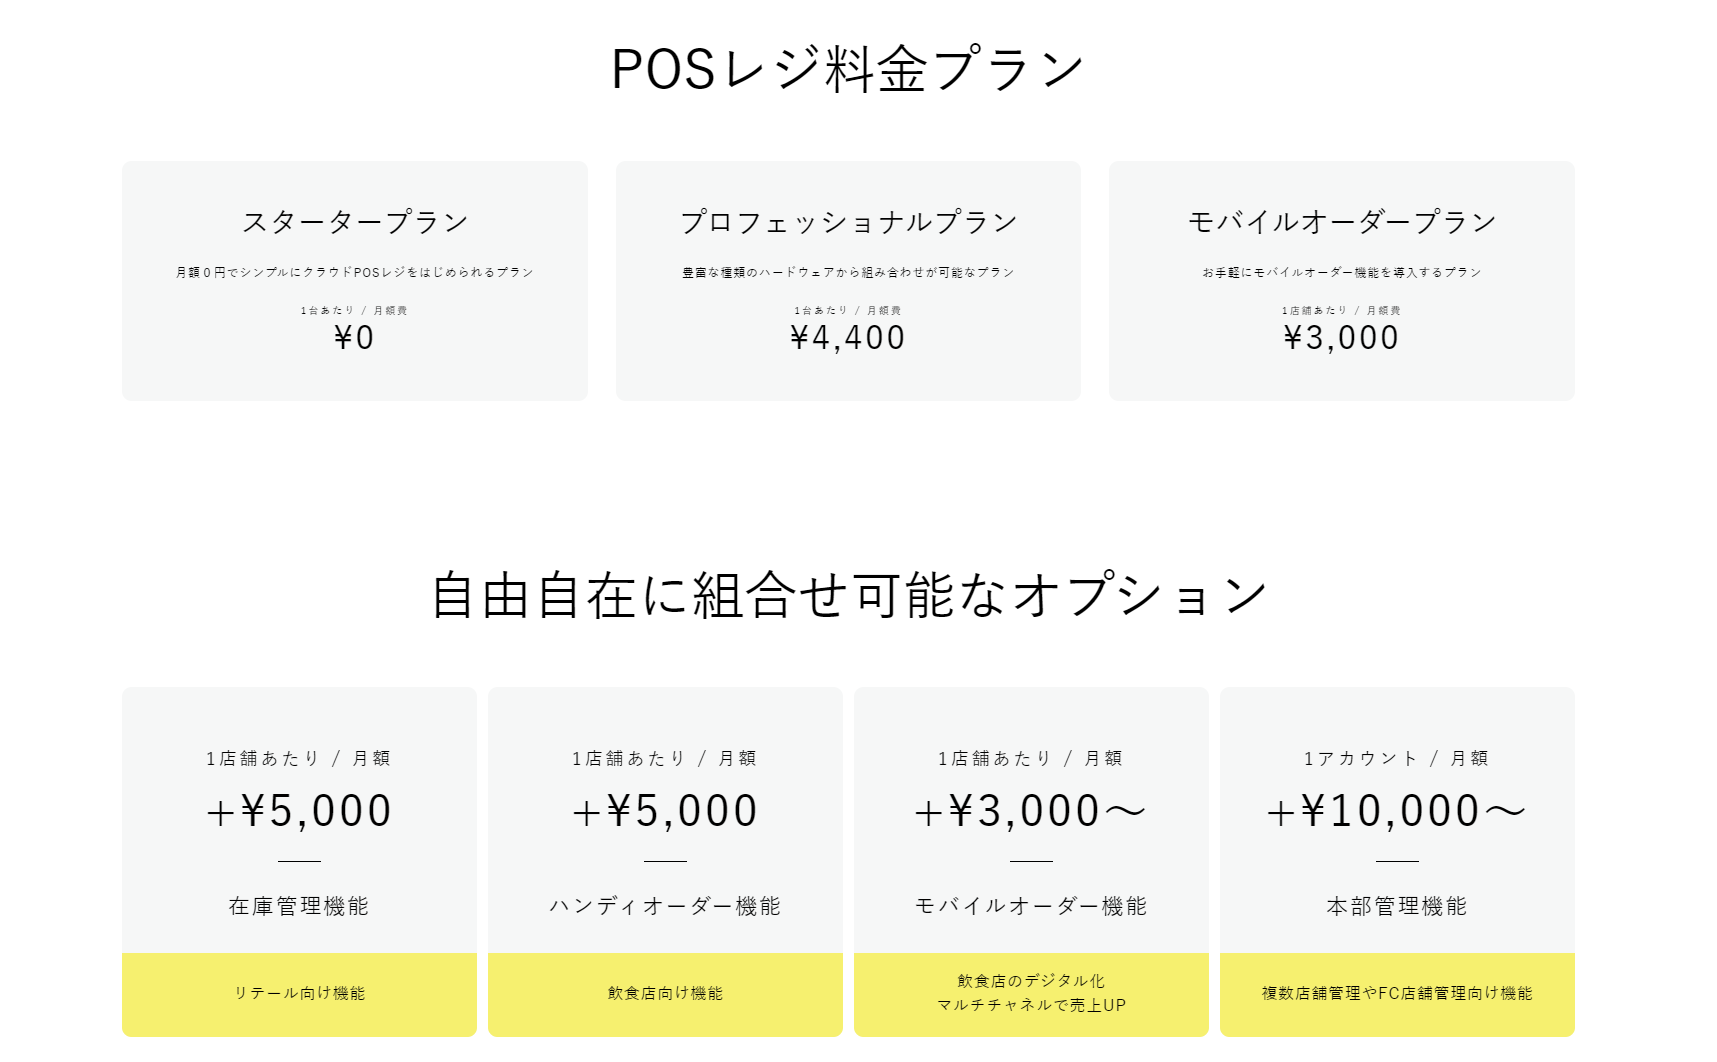The image size is (1717, 1062).
Task: Click the yellow マルチチャネルで売上UP banner
Action: pyautogui.click(x=1031, y=994)
